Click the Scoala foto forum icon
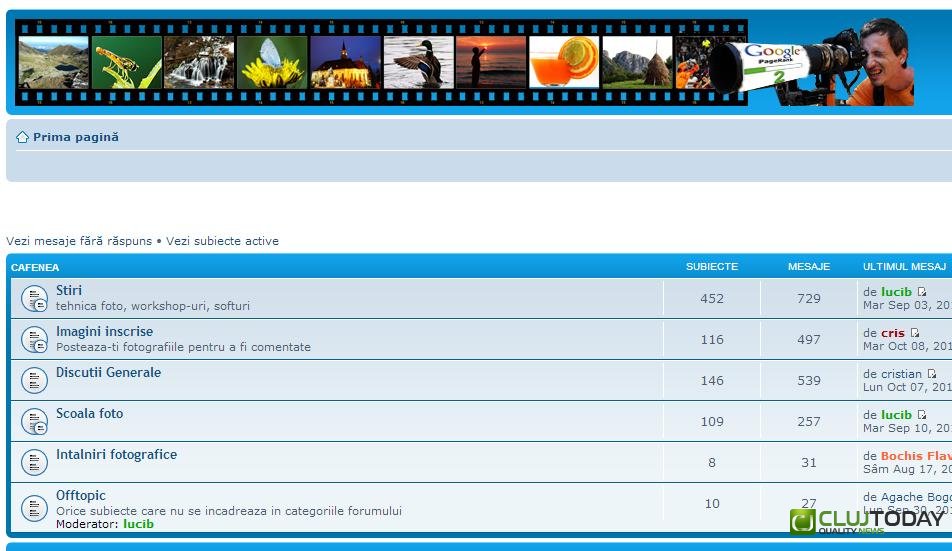Image resolution: width=952 pixels, height=551 pixels. pos(35,421)
